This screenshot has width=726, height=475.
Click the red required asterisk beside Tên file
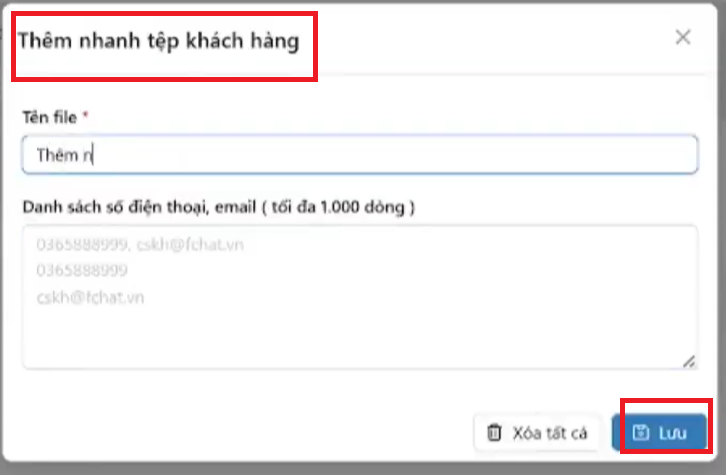(x=85, y=117)
